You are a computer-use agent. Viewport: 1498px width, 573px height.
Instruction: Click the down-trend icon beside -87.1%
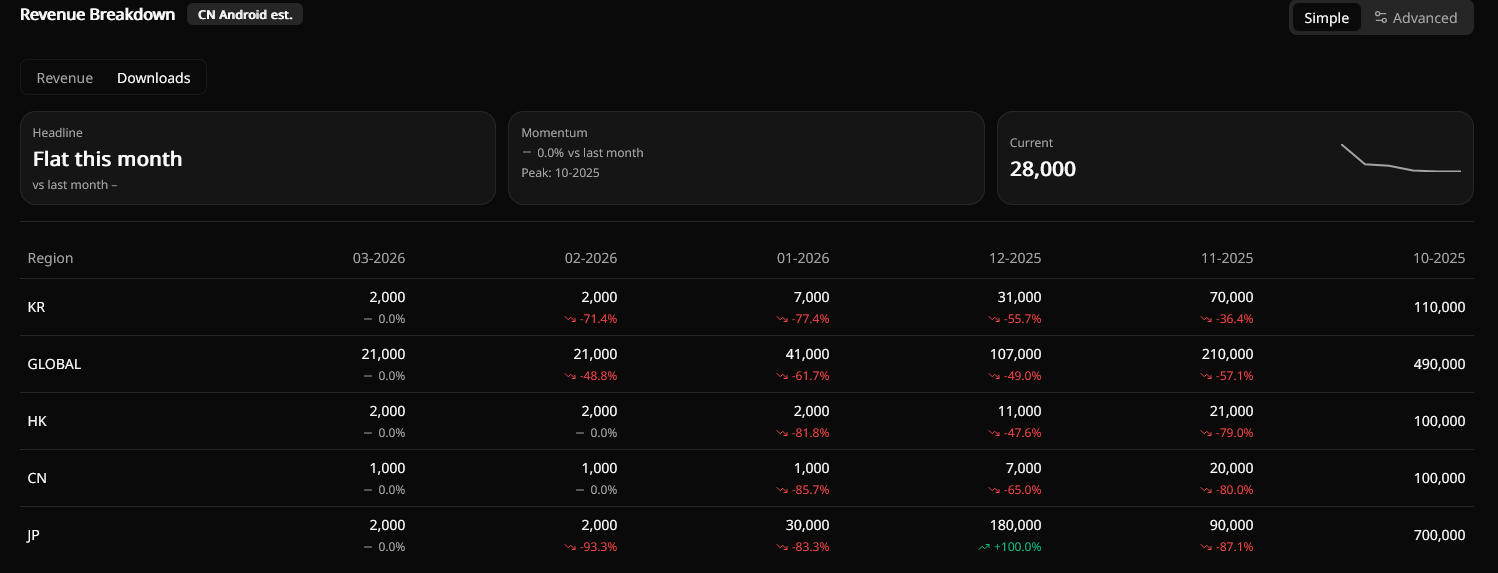pos(1206,547)
